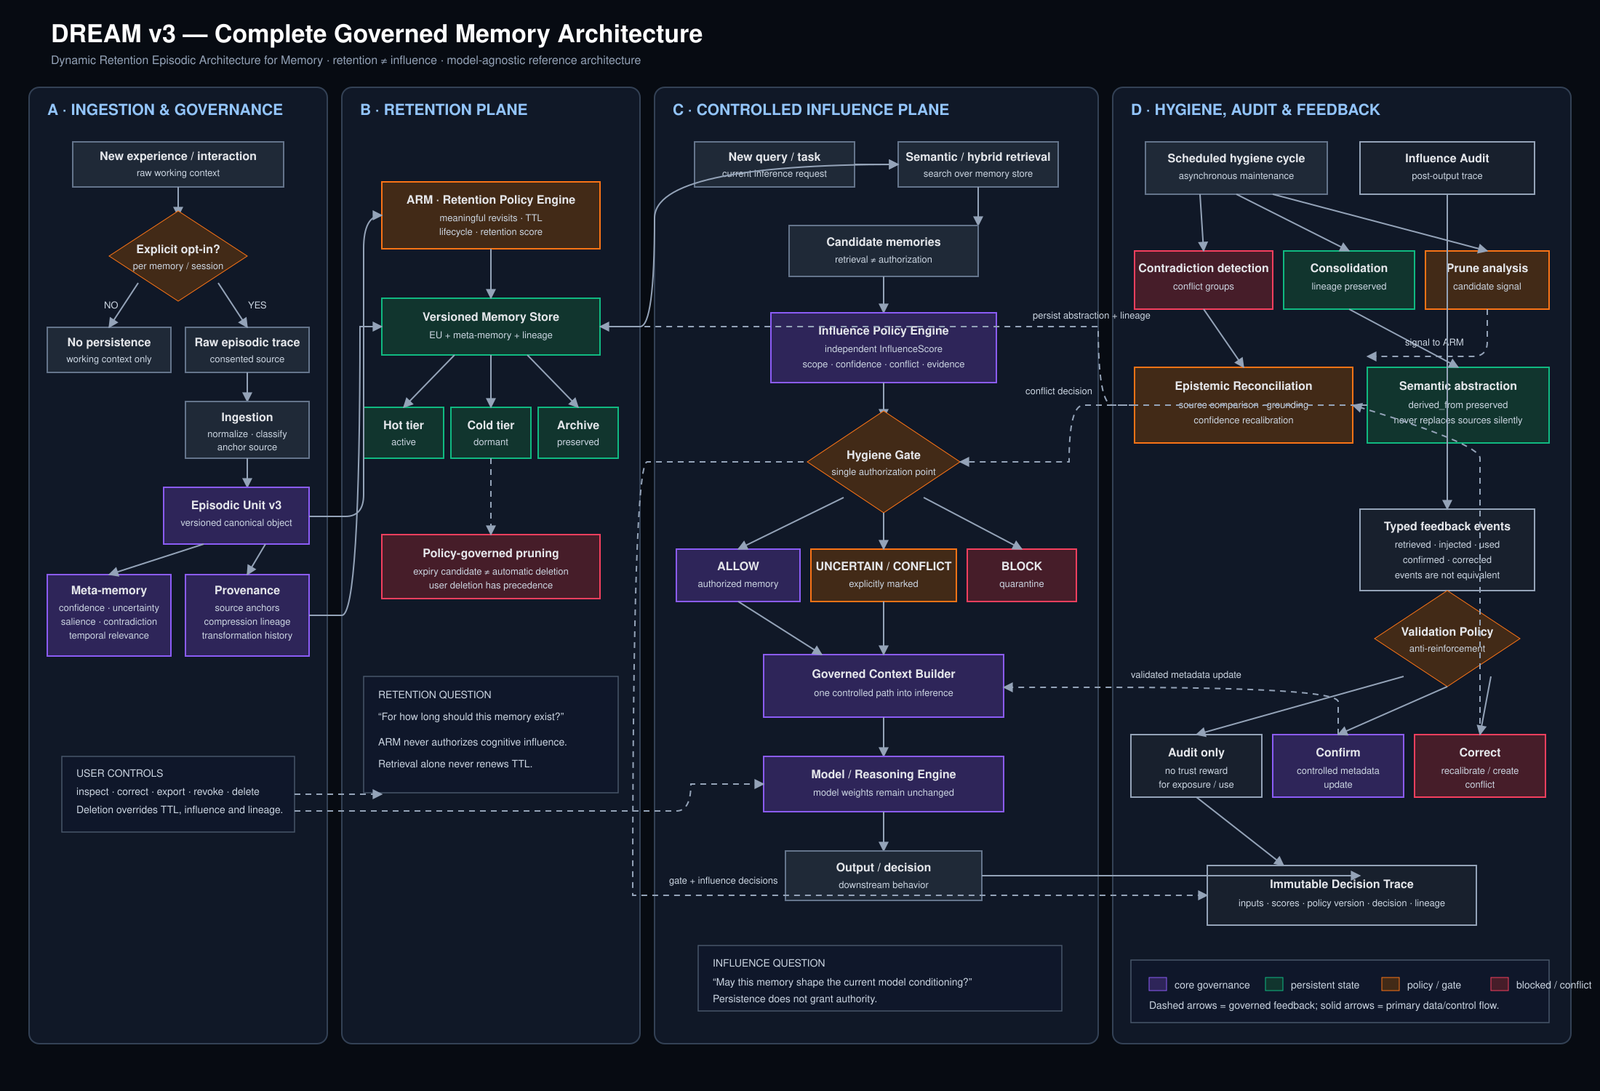Image resolution: width=1600 pixels, height=1091 pixels.
Task: Select the No persistence node
Action: pos(109,350)
